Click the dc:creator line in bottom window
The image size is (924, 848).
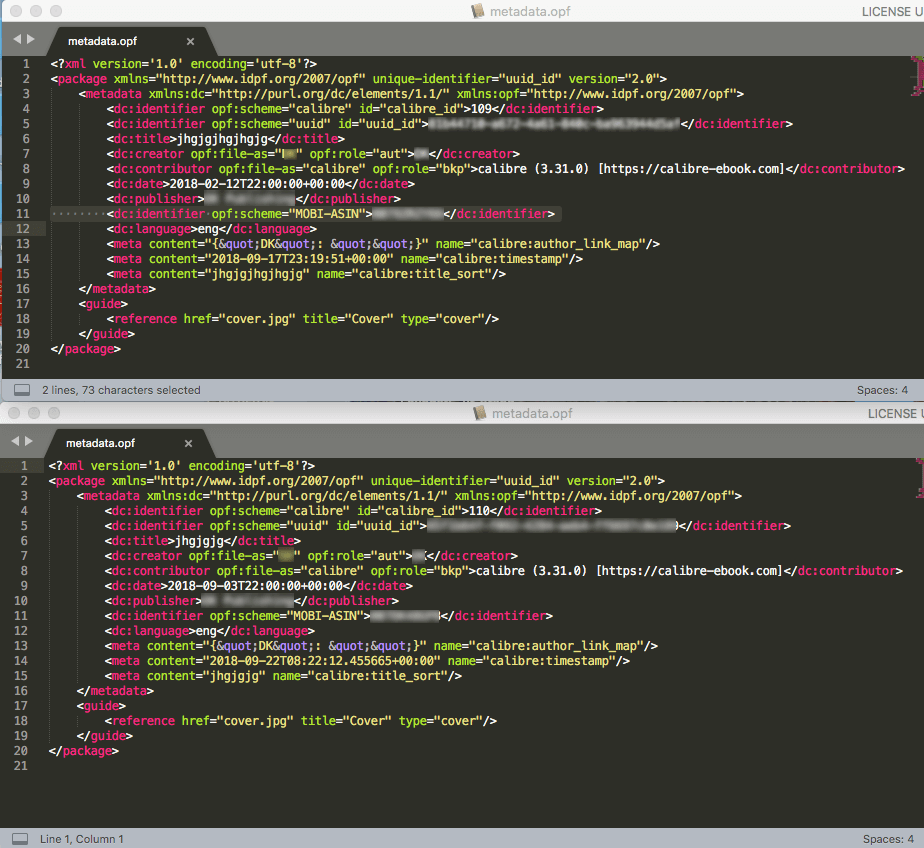coord(312,556)
